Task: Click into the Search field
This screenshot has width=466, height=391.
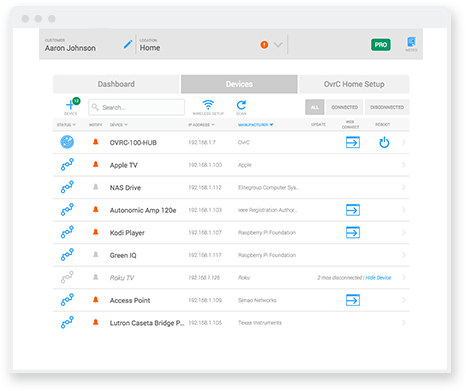Action: pyautogui.click(x=136, y=107)
